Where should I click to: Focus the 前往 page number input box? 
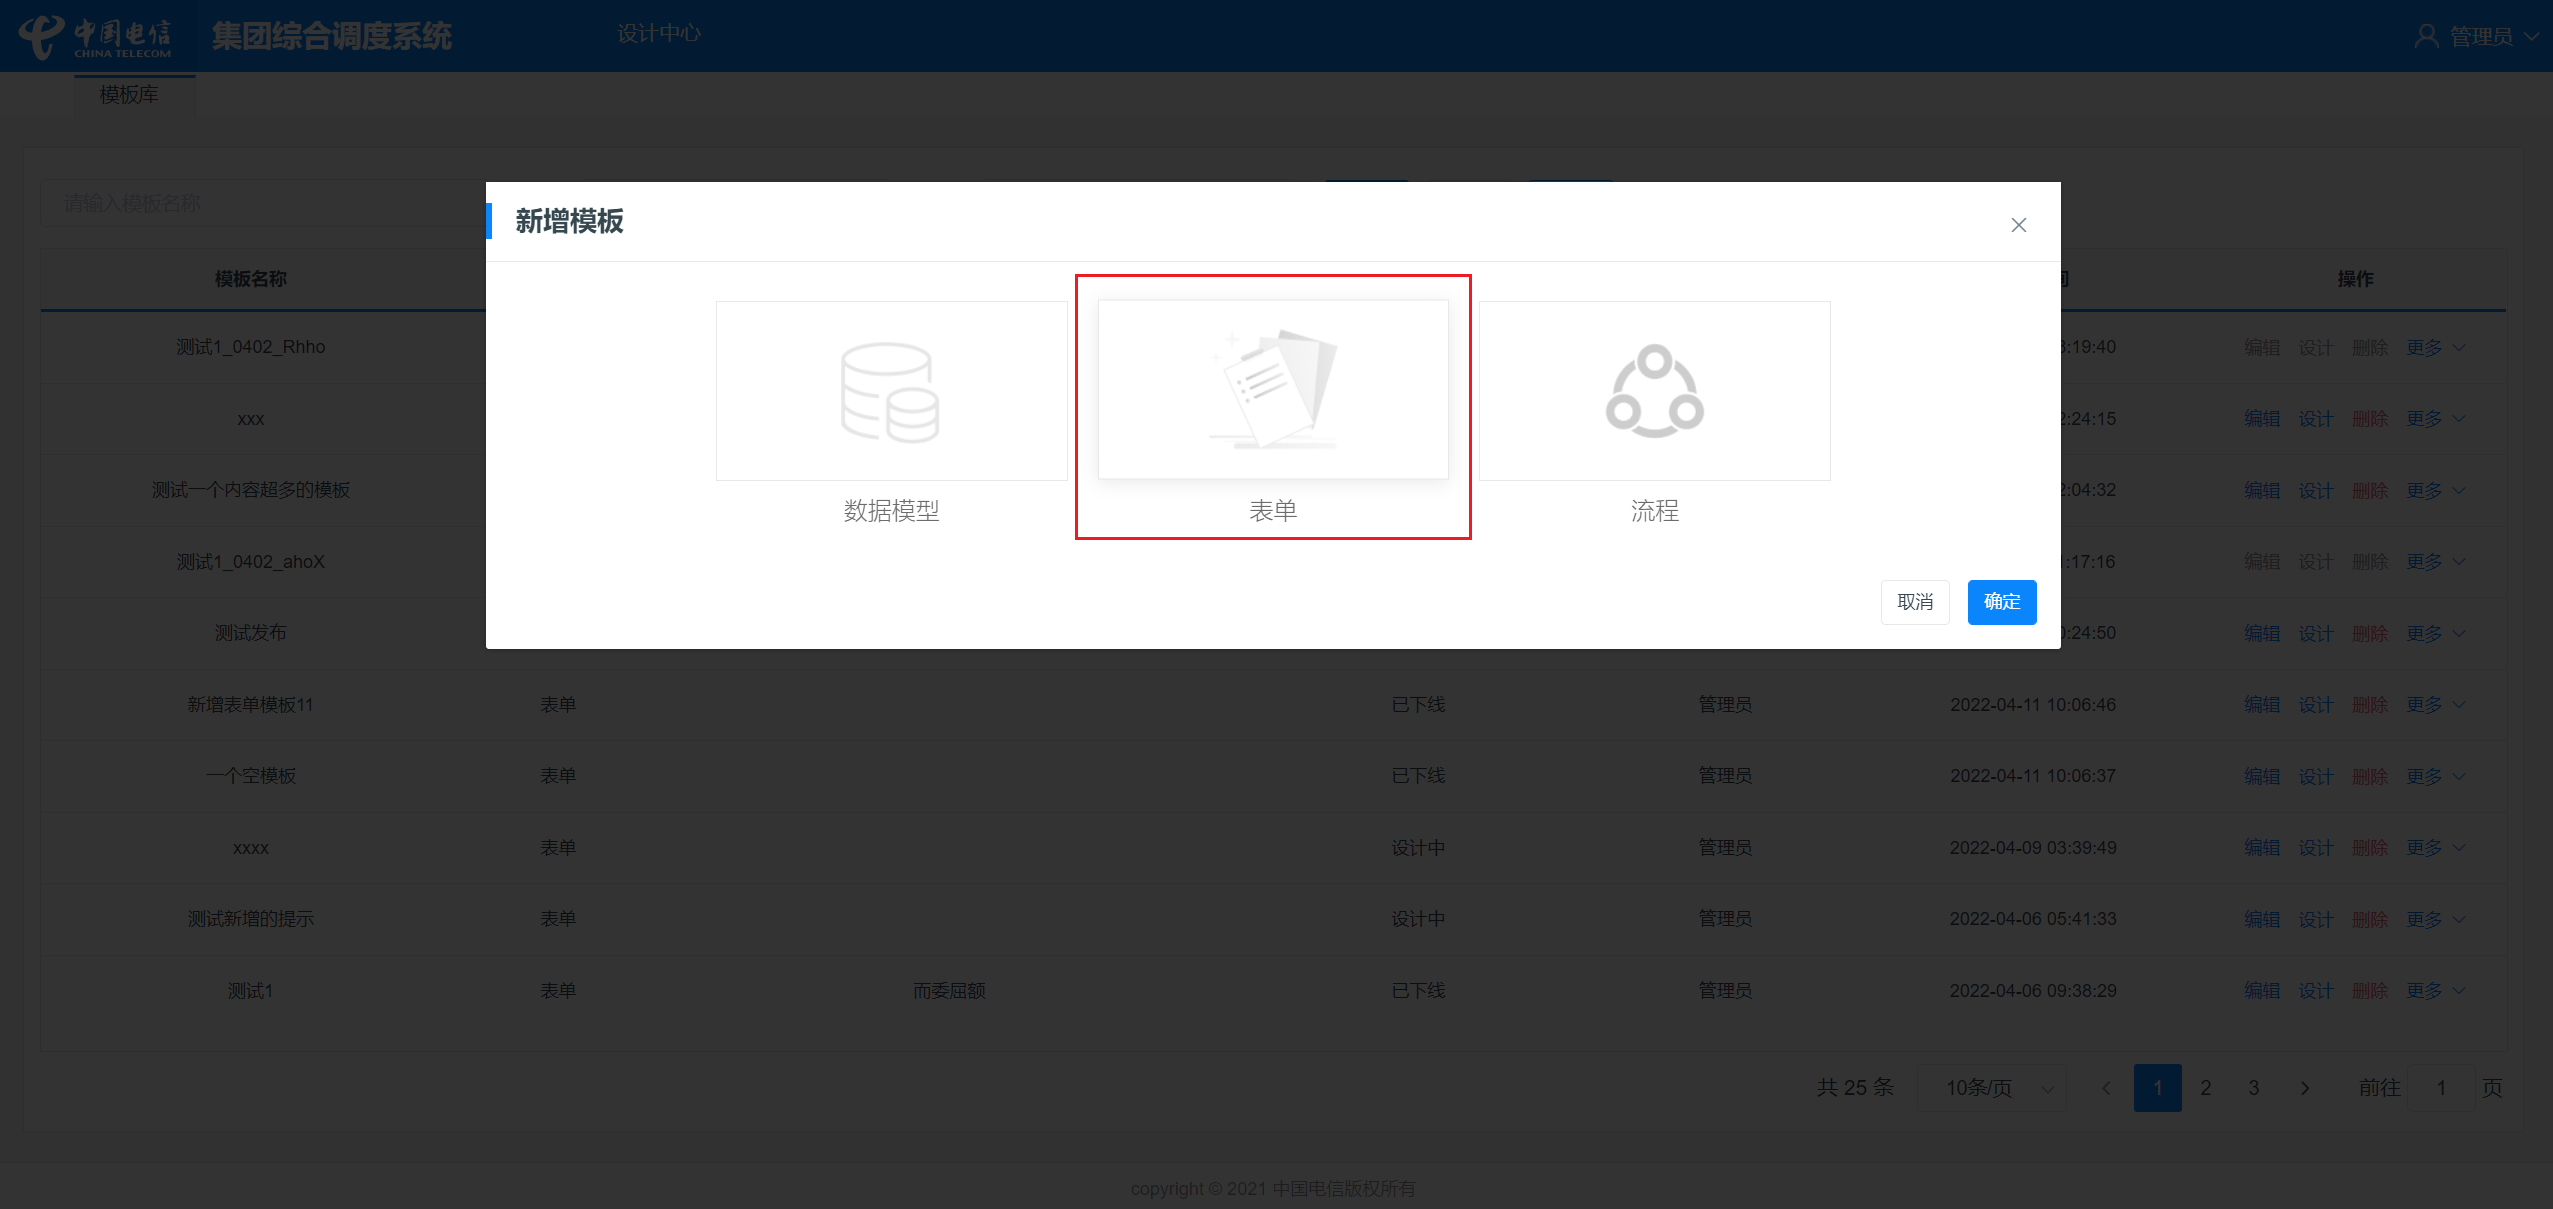click(x=2440, y=1088)
